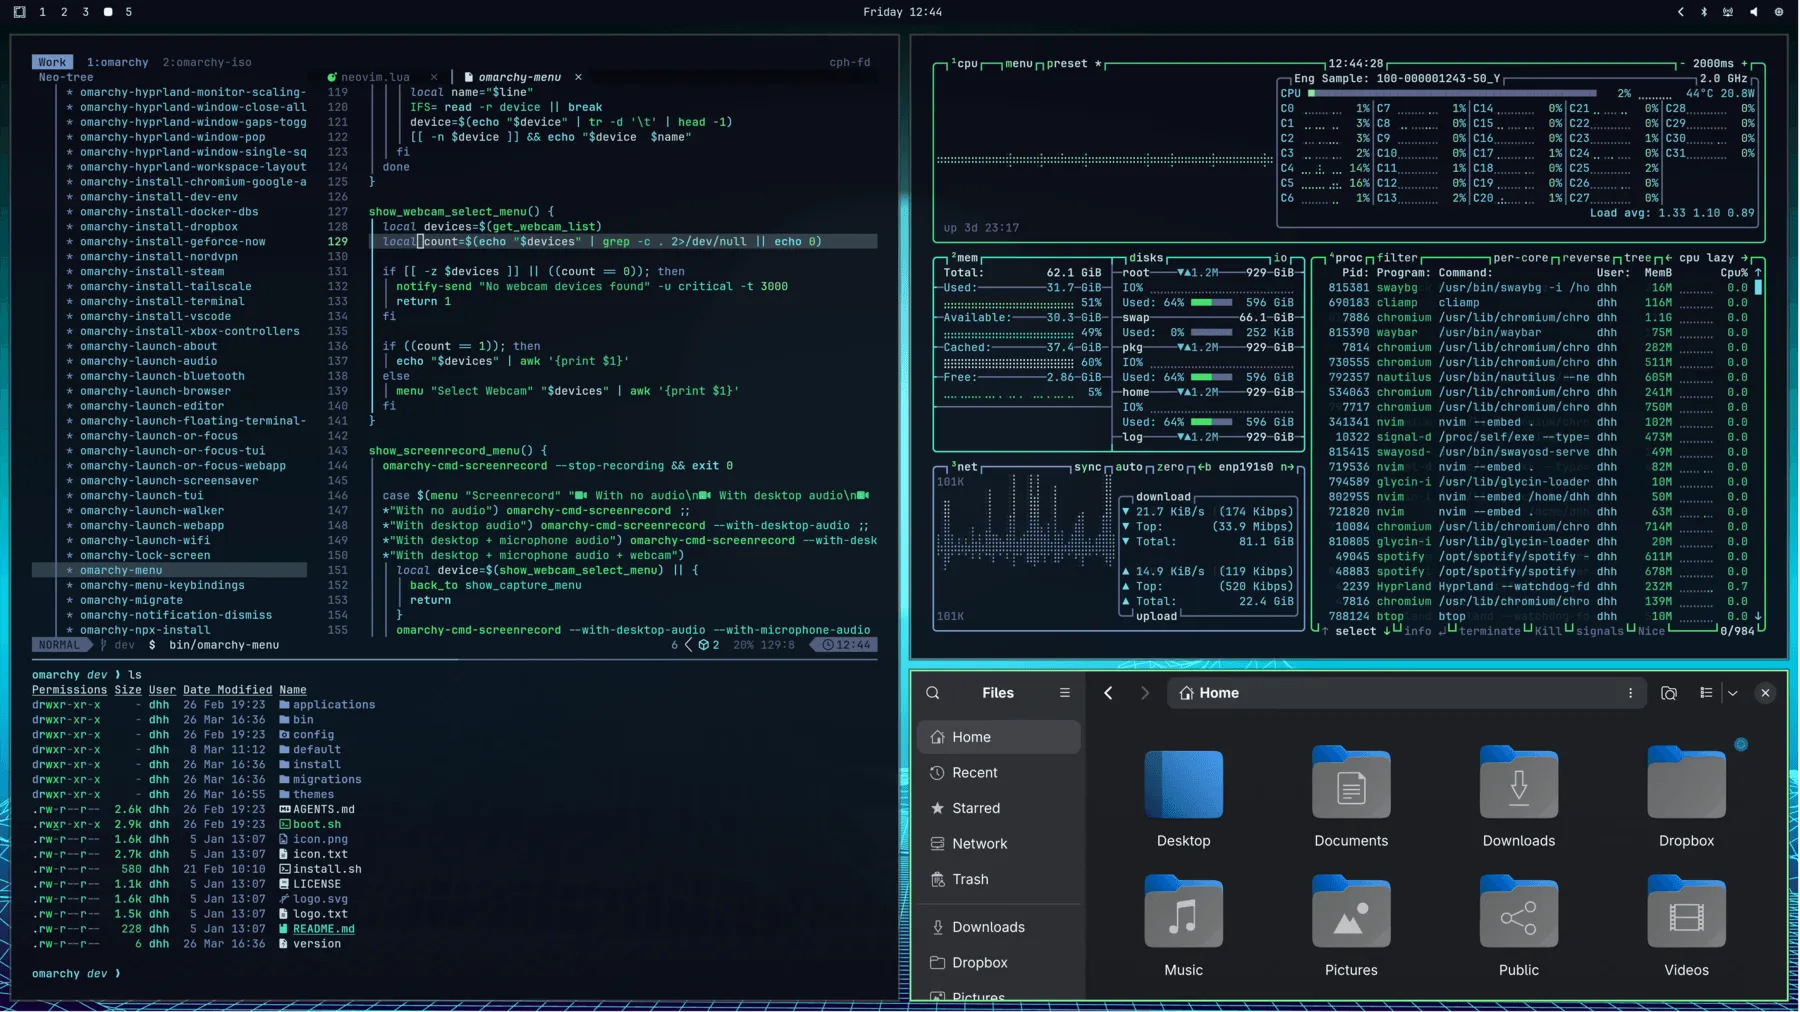Close the neovim.lua buffer tab
This screenshot has width=1800, height=1012.
point(433,77)
